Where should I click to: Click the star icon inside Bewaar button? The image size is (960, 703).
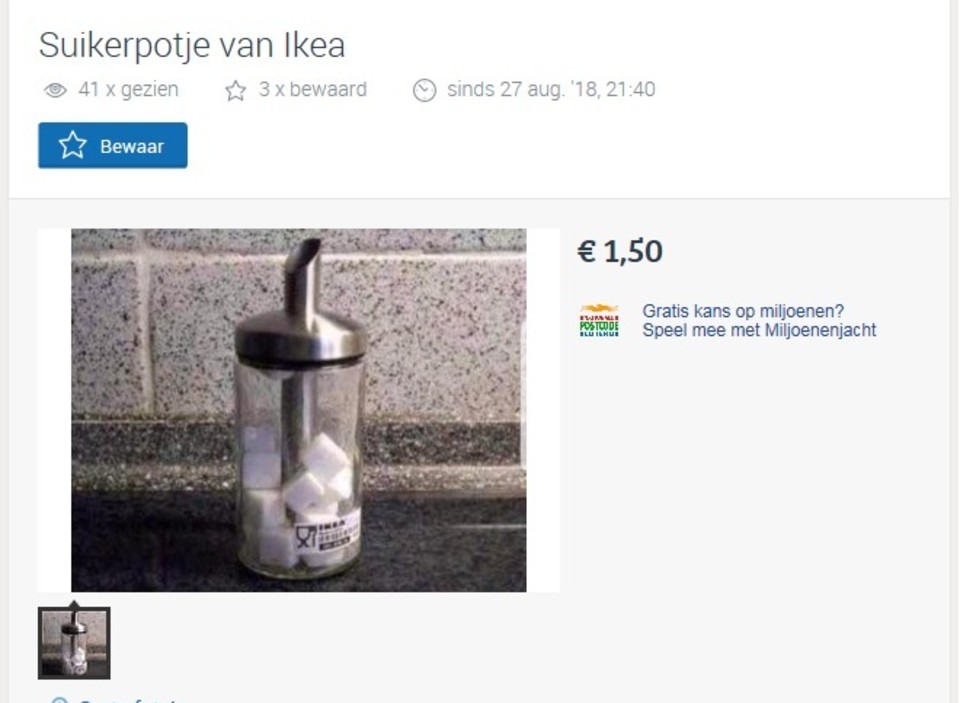tap(72, 145)
